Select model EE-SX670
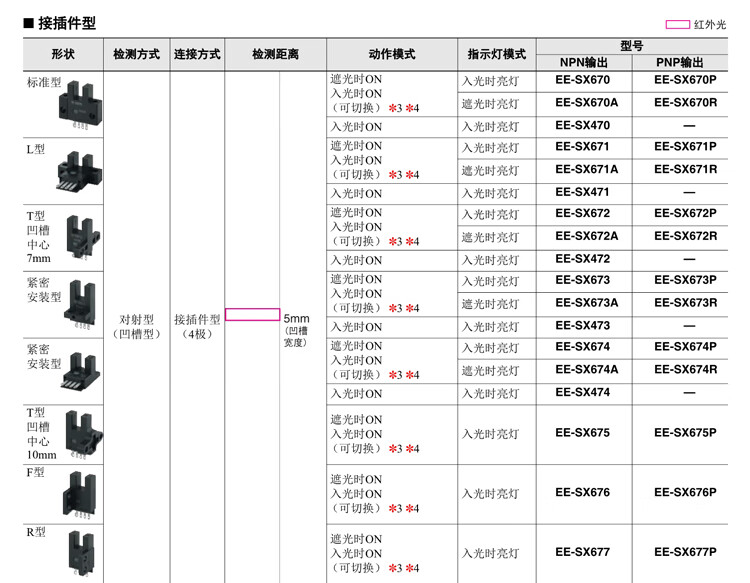Screen dimensions: 750x583 coord(583,80)
